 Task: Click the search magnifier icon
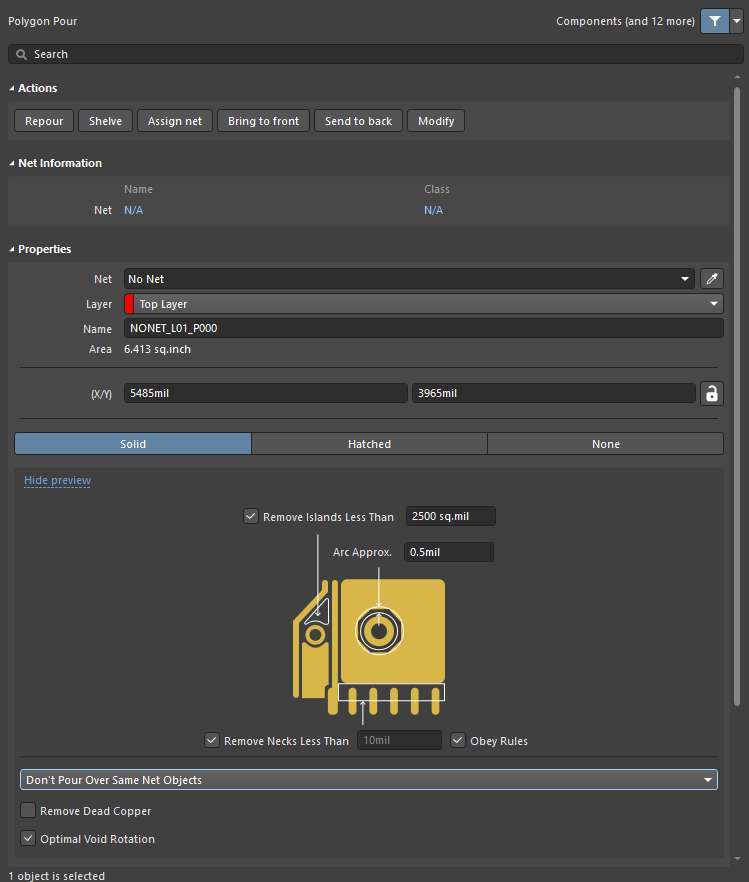pyautogui.click(x=21, y=55)
